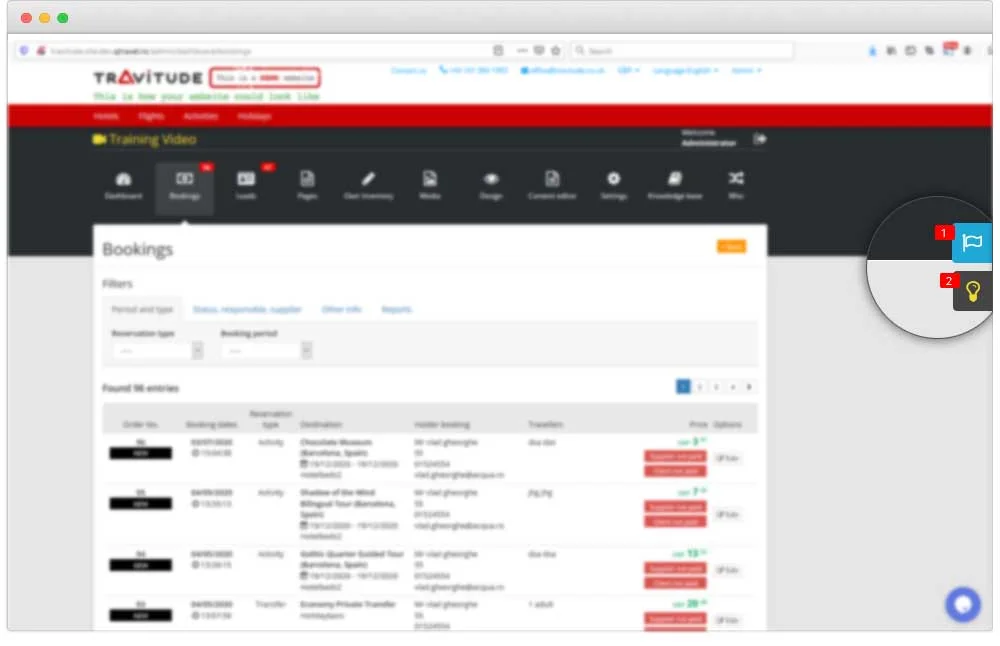Click the Activities menu item
1000x646 pixels.
(x=200, y=116)
